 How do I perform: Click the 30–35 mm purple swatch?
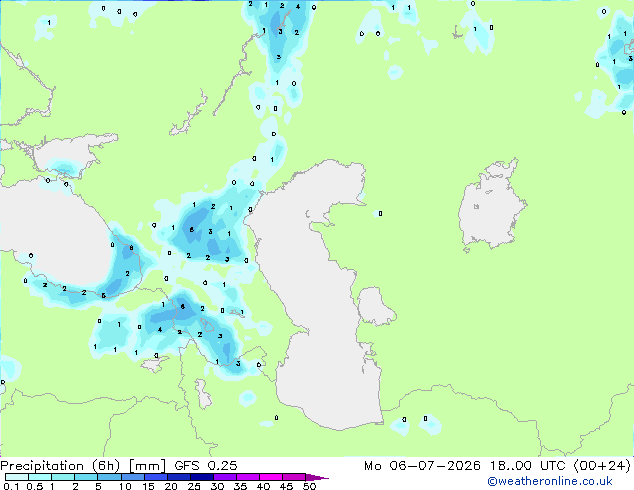tap(224, 477)
